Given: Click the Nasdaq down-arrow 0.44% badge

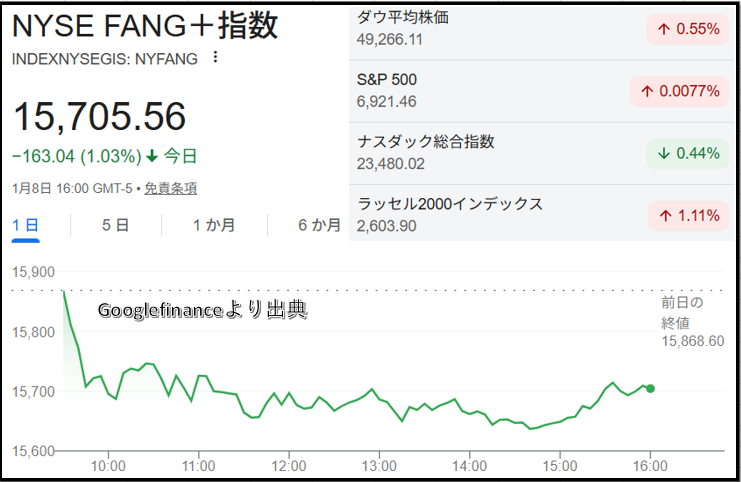Looking at the screenshot, I should (688, 153).
